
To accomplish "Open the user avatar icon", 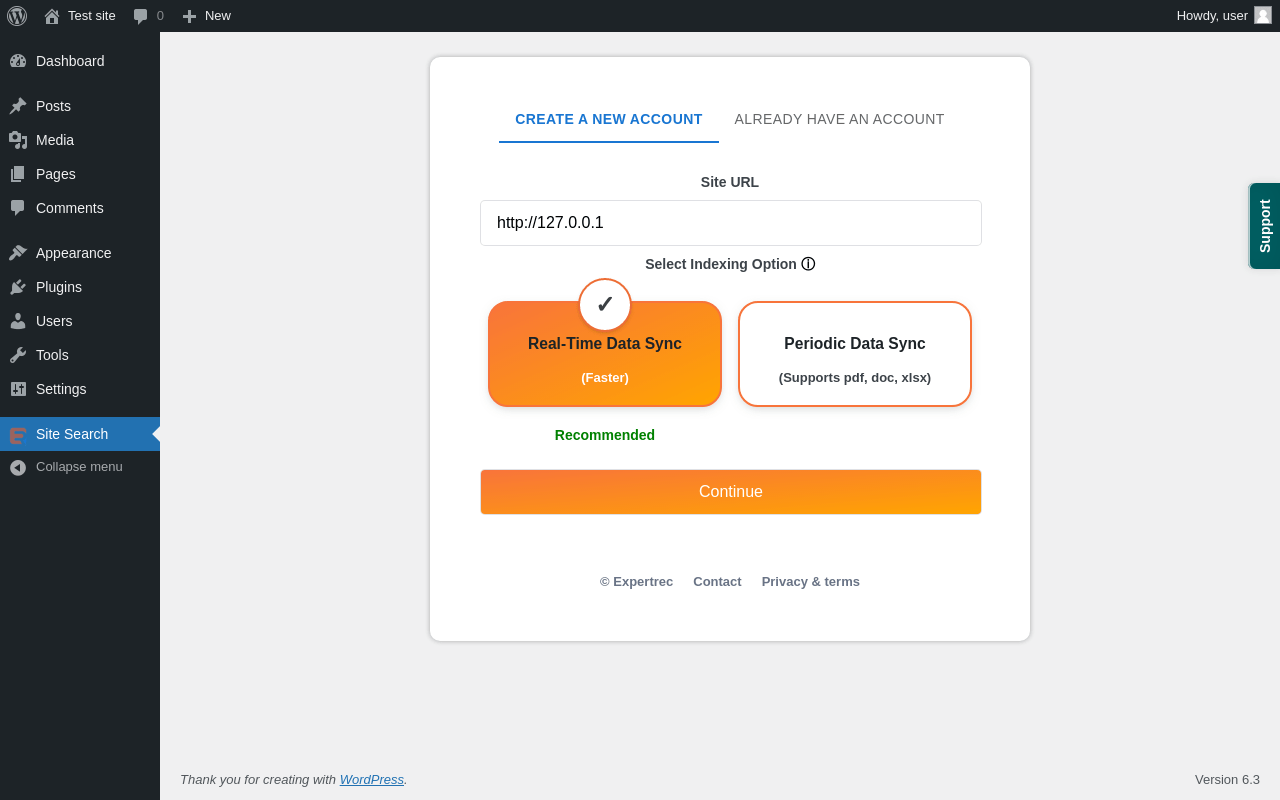I will (x=1263, y=15).
